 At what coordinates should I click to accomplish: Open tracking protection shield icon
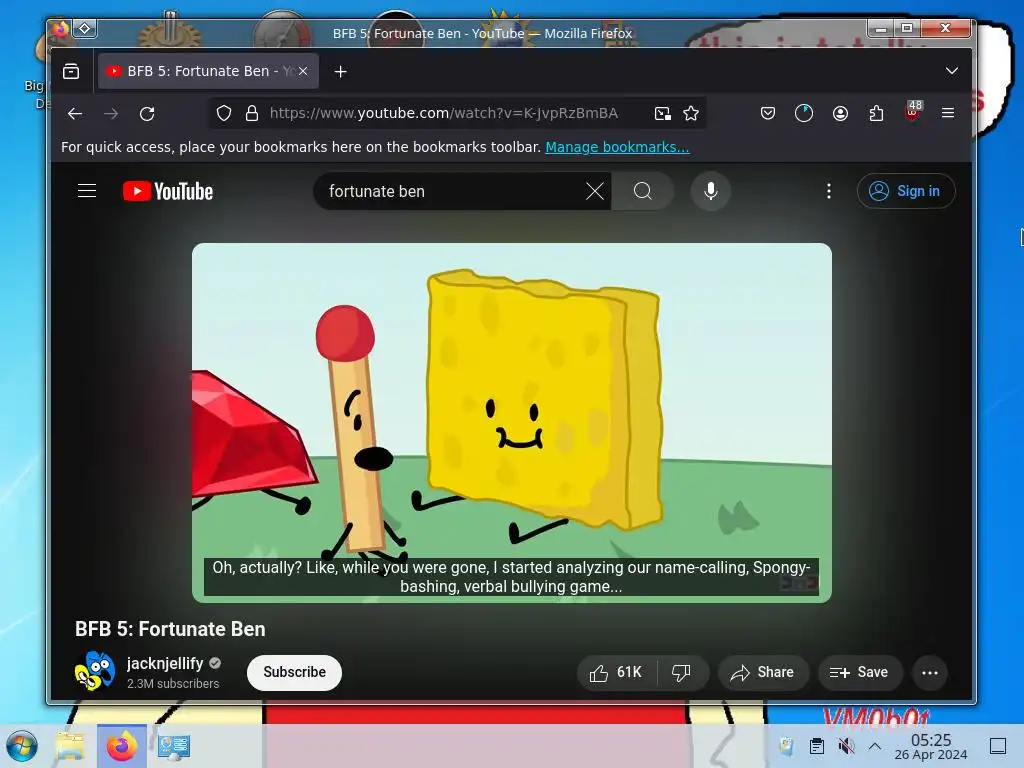point(224,114)
